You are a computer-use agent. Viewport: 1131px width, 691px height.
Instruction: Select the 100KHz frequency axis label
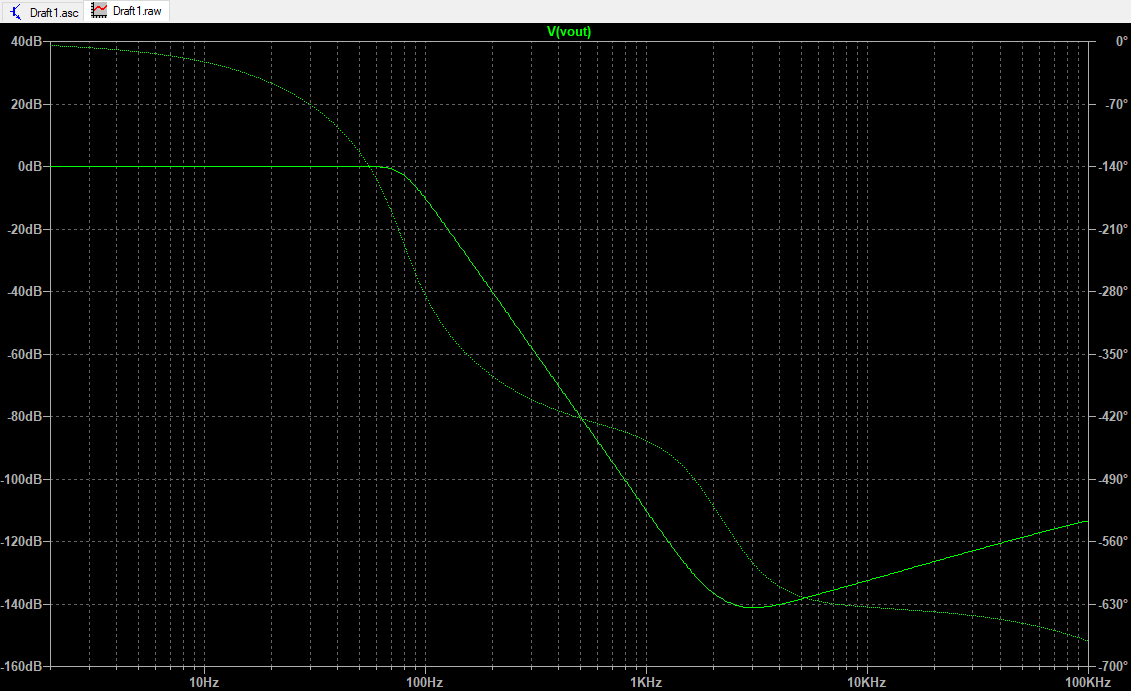click(1086, 682)
